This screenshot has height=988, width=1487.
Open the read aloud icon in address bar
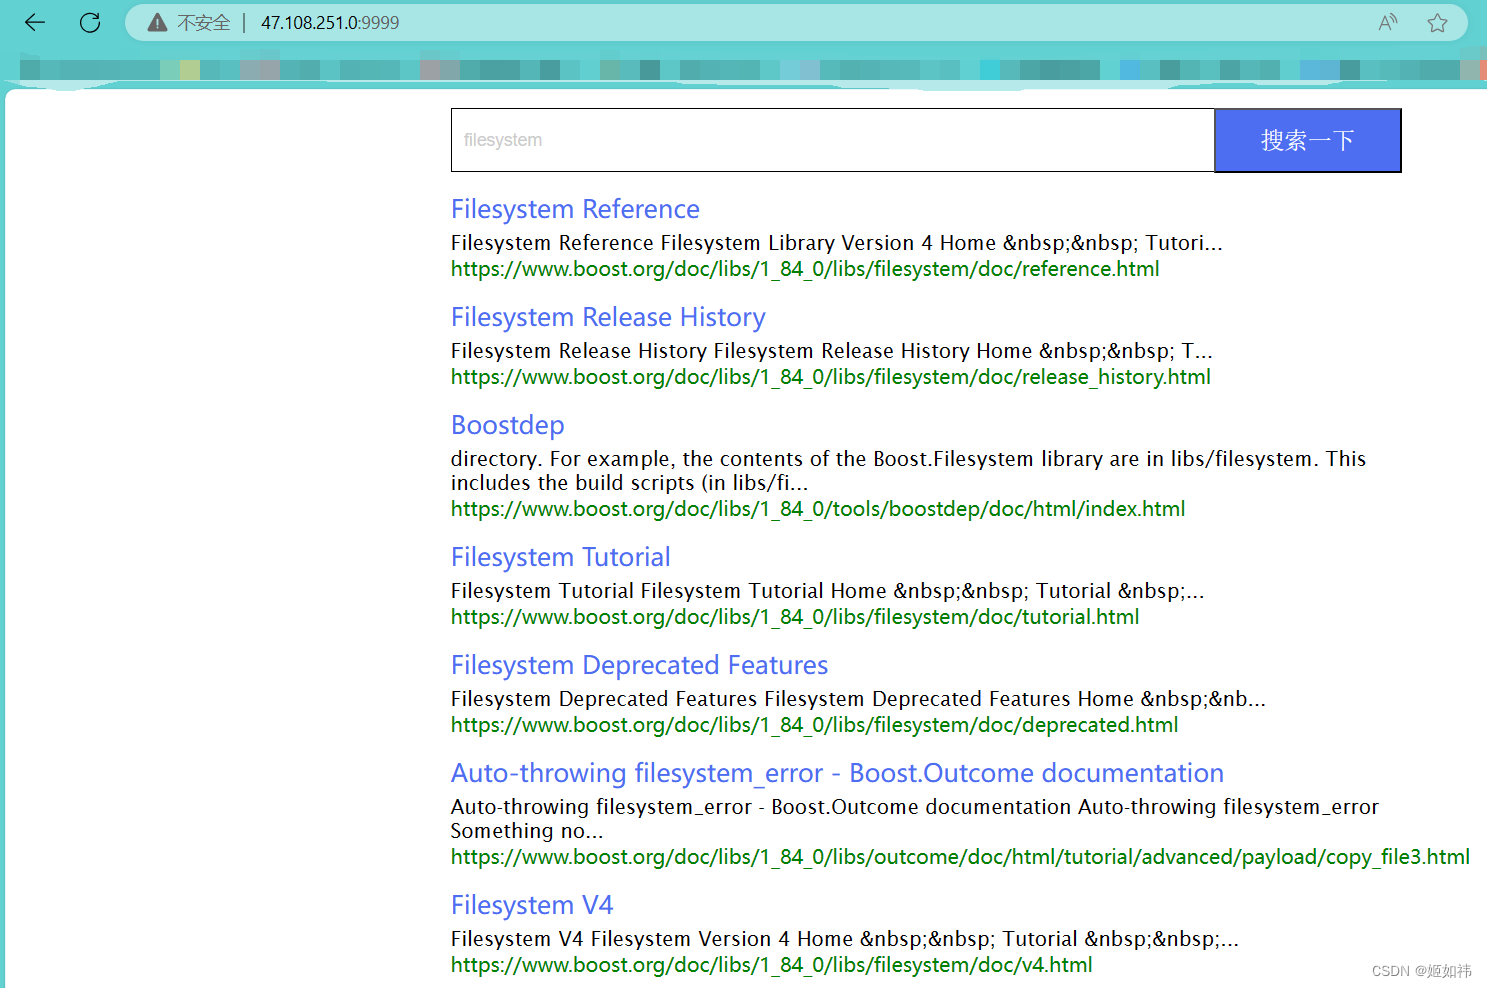(x=1388, y=22)
